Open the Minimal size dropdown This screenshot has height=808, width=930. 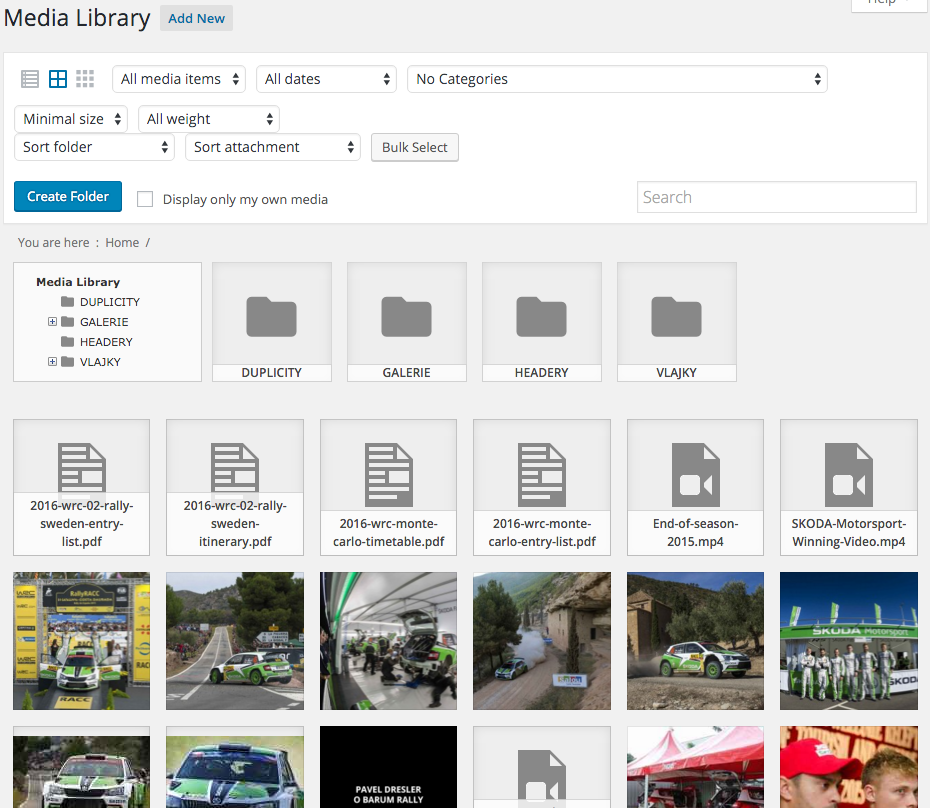click(x=71, y=119)
